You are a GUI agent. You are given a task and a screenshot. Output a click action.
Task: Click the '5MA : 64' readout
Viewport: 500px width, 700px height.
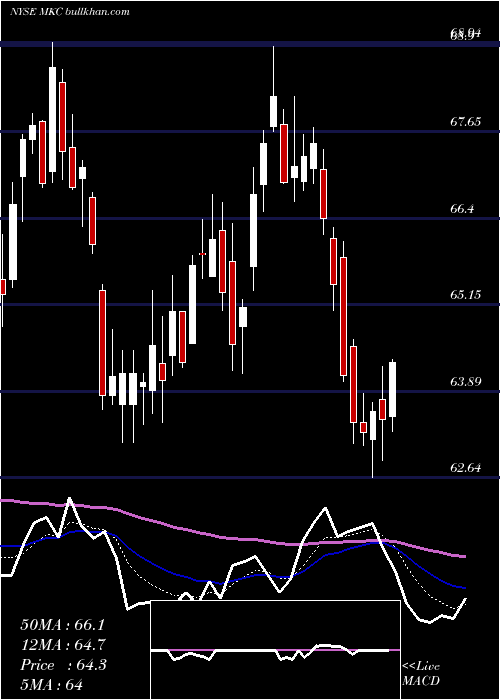(x=52, y=684)
